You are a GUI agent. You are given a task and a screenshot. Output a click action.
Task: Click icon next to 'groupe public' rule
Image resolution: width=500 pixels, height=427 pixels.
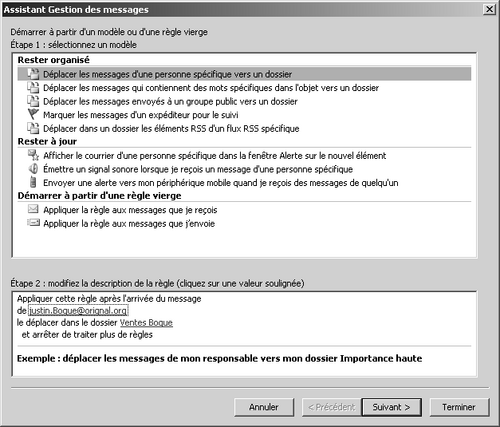33,101
